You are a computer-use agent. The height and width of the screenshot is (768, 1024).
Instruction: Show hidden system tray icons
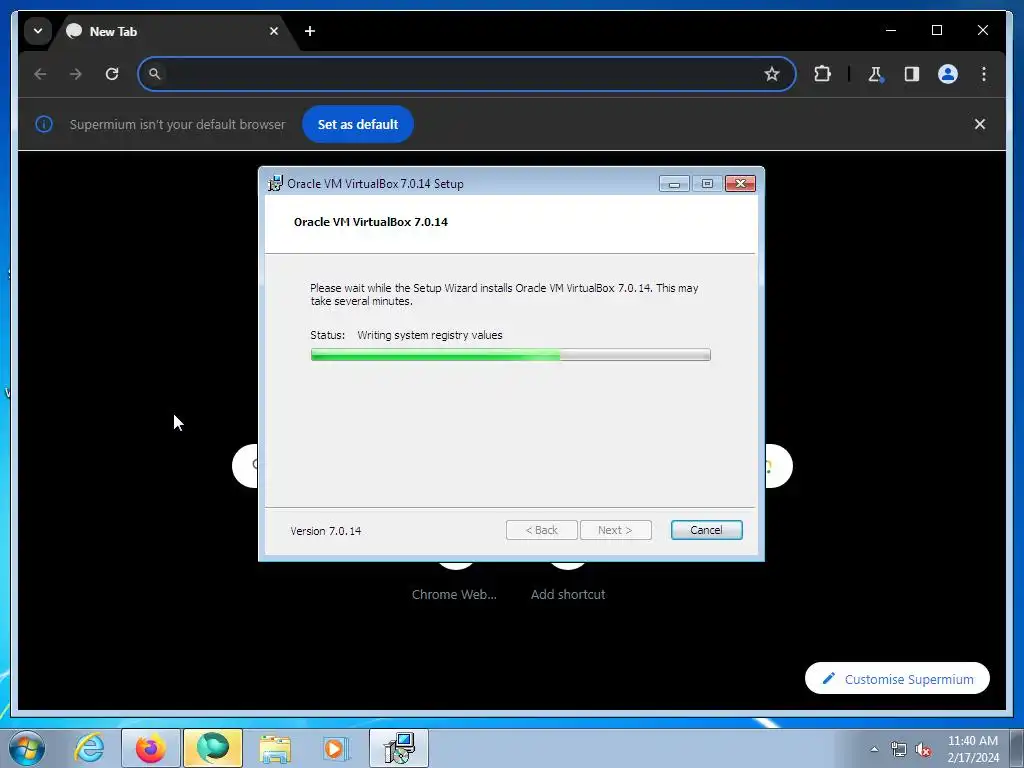(874, 749)
